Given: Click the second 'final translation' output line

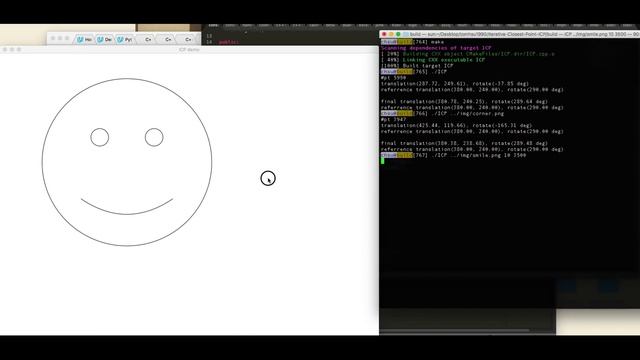Looking at the screenshot, I should (x=464, y=143).
